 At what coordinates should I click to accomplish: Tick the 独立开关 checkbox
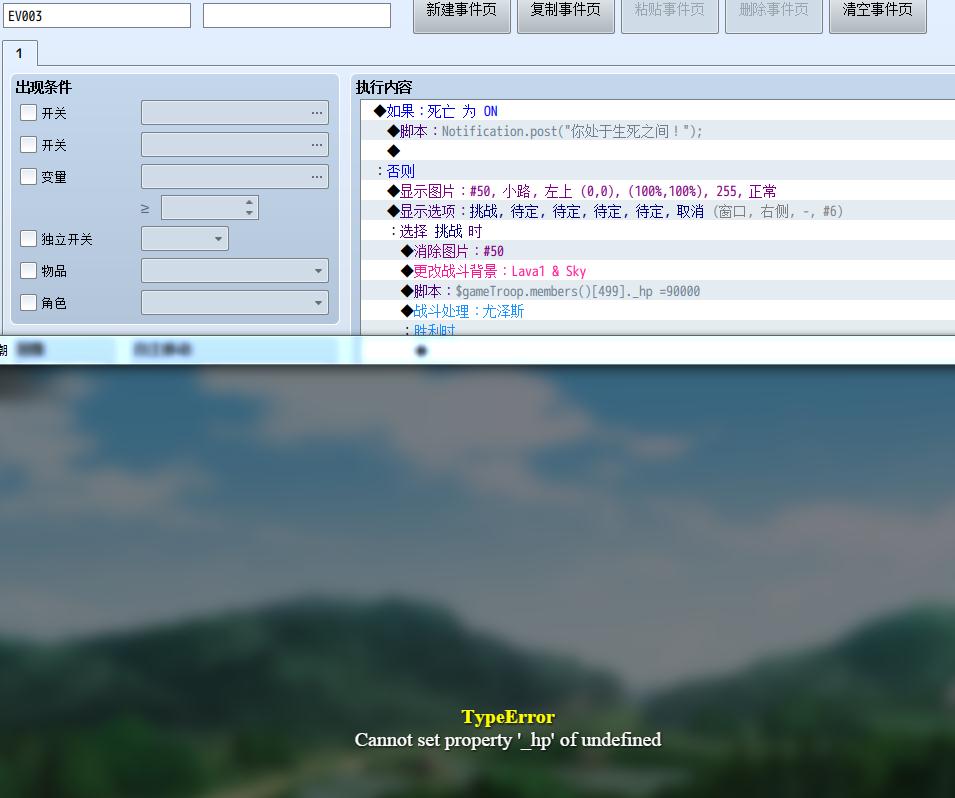28,239
